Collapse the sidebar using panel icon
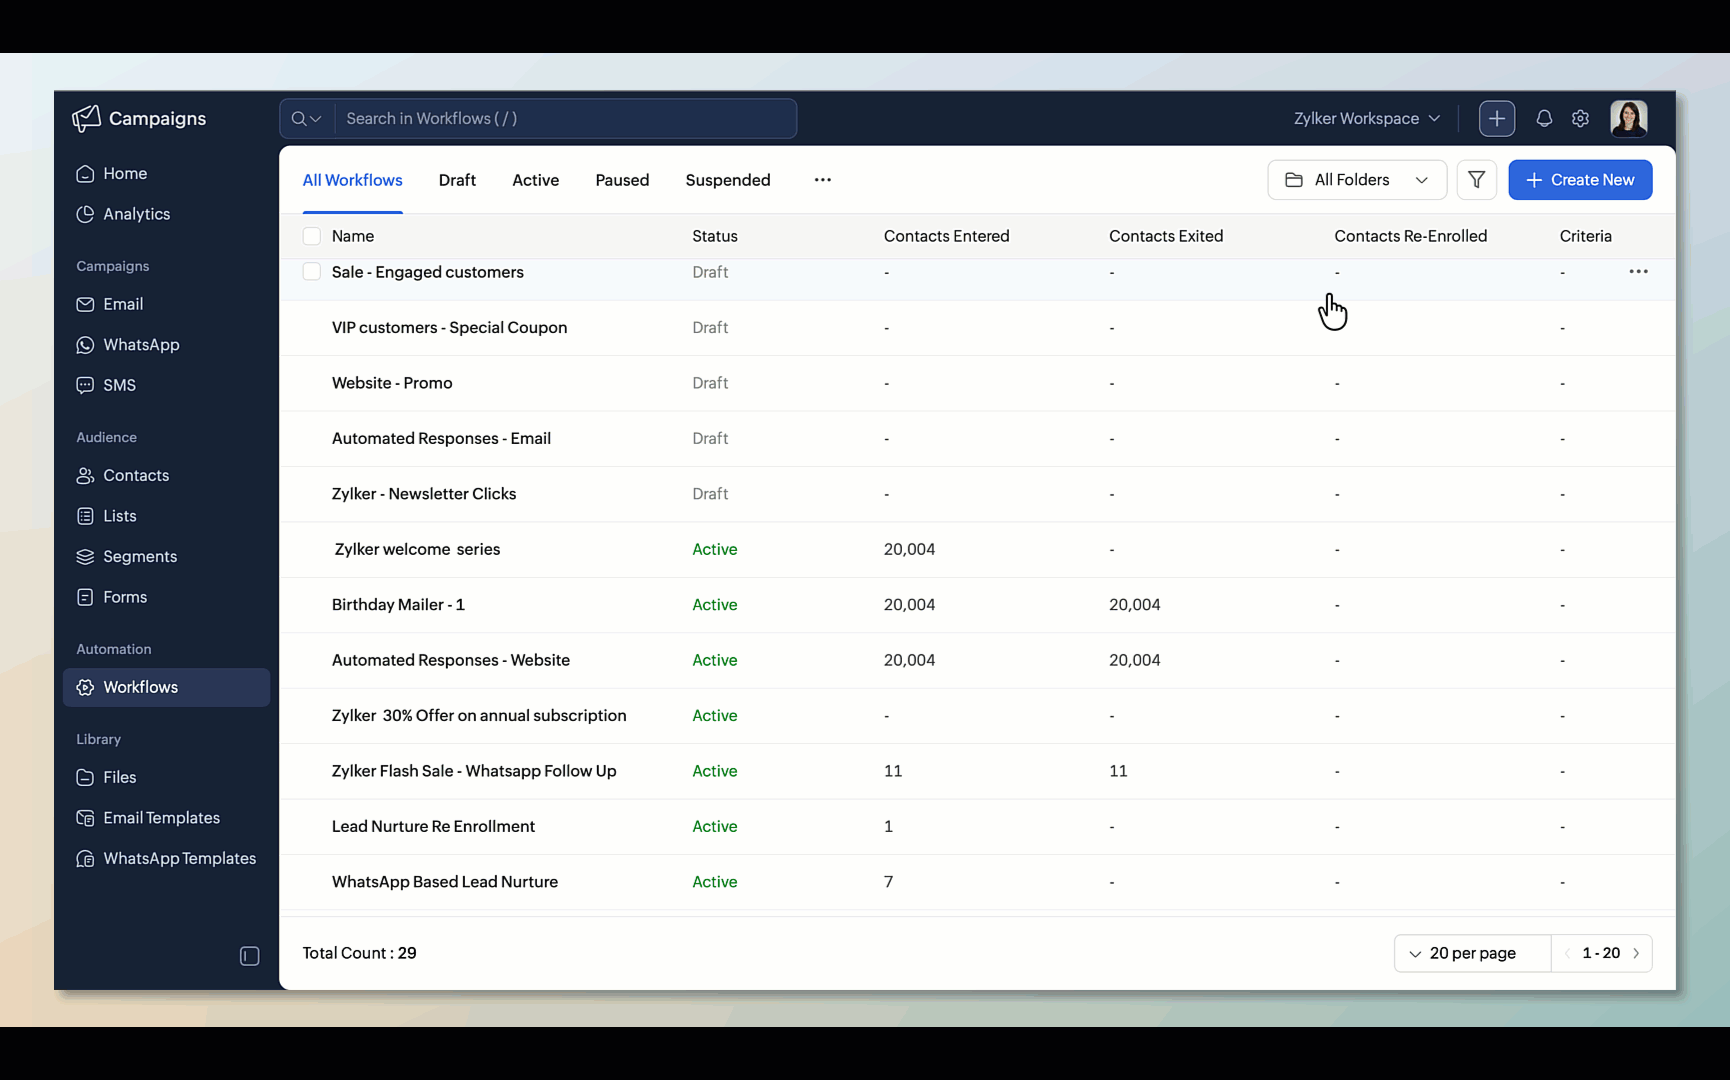 pyautogui.click(x=250, y=956)
